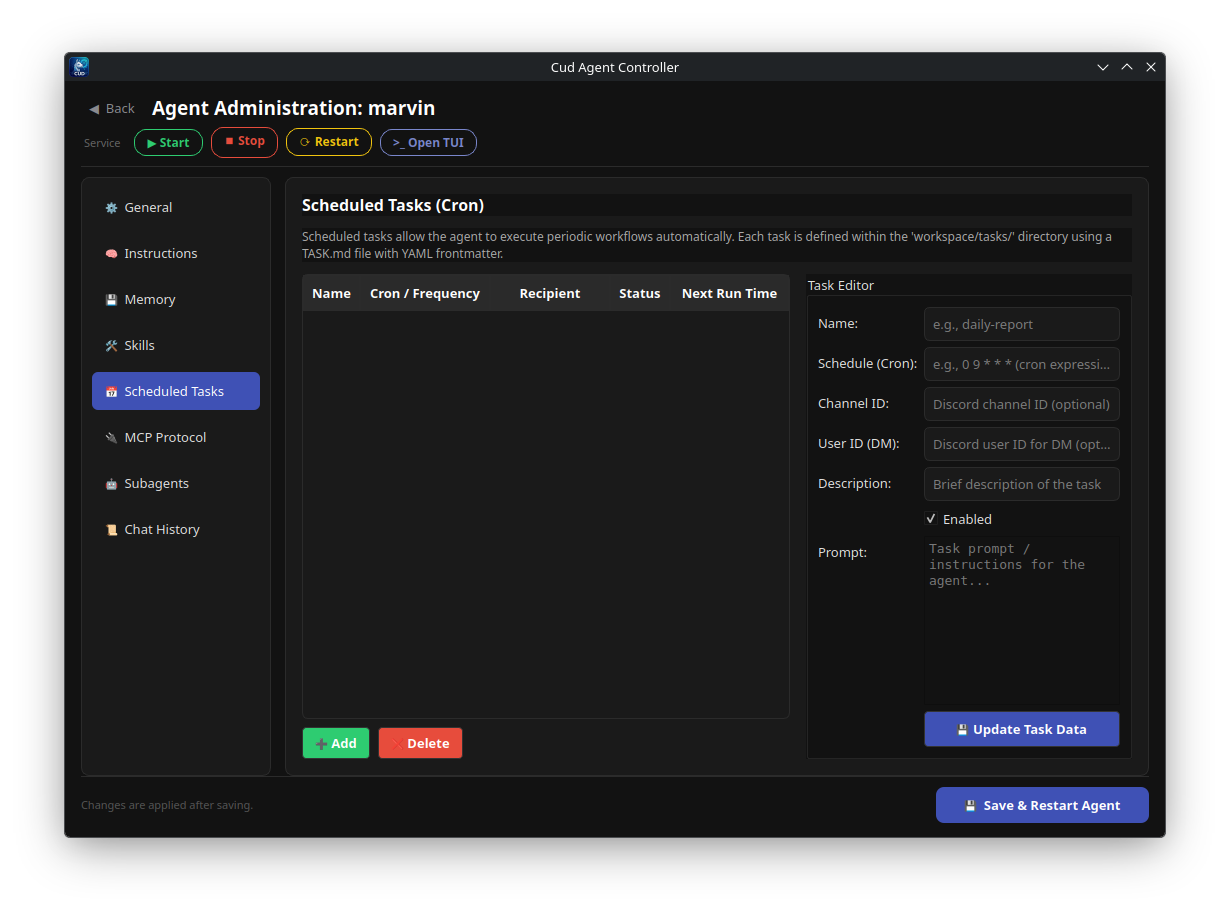Start the agent service
The height and width of the screenshot is (914, 1230).
point(168,142)
